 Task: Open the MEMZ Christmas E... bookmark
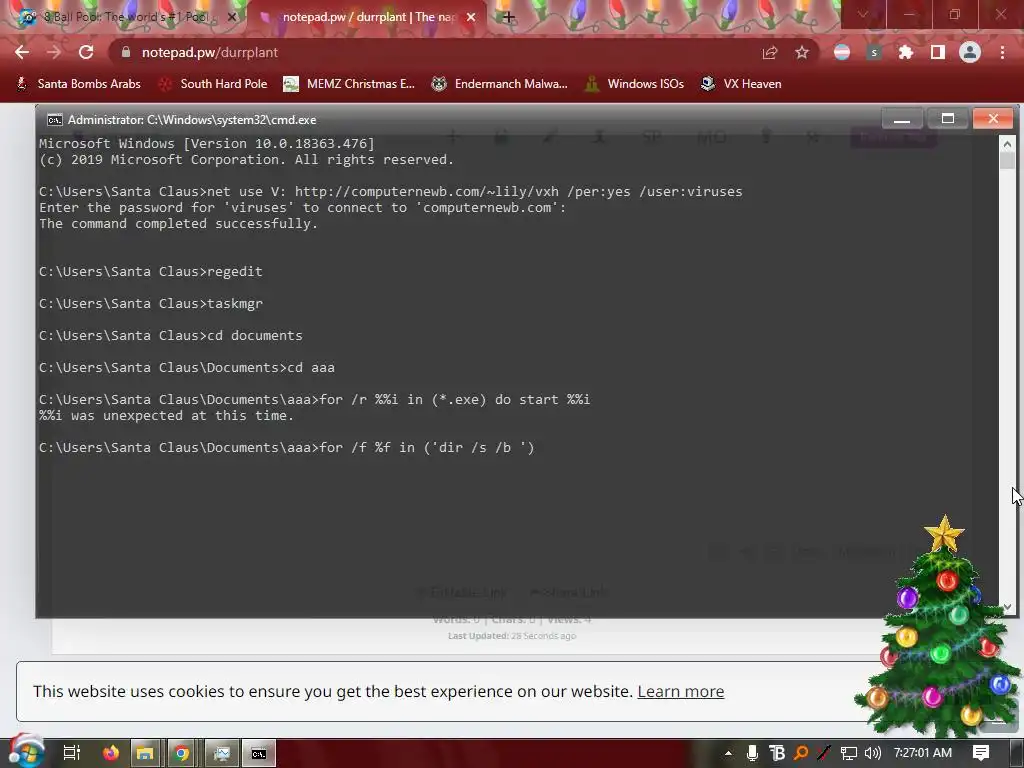point(349,84)
